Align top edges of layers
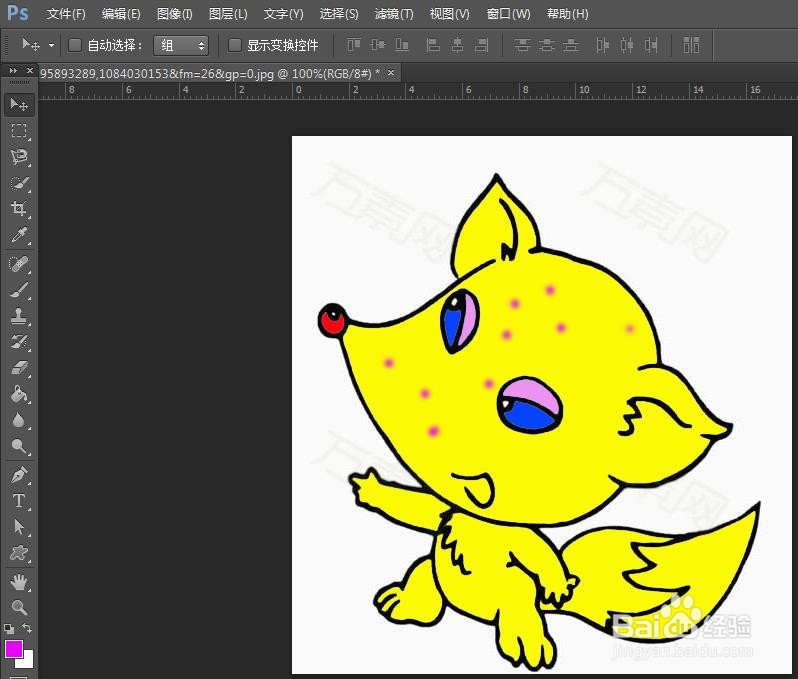Viewport: 798px width, 679px height. click(x=354, y=45)
